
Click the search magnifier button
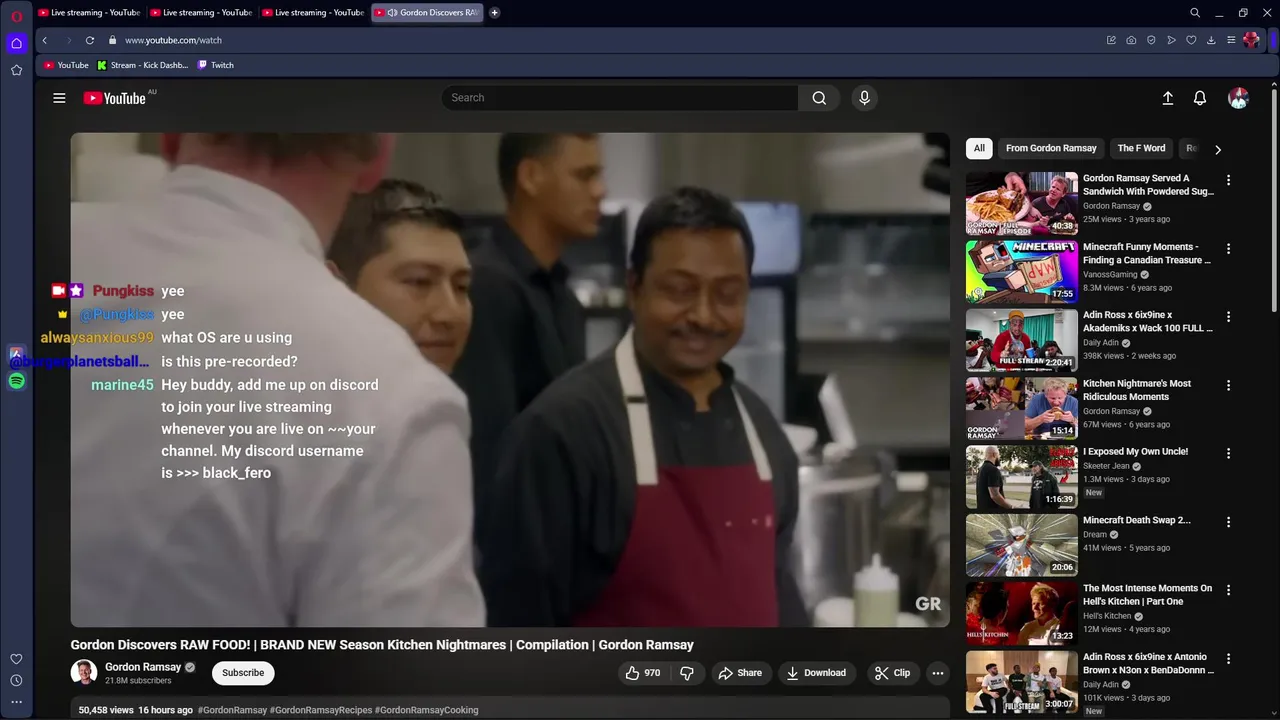coord(819,98)
